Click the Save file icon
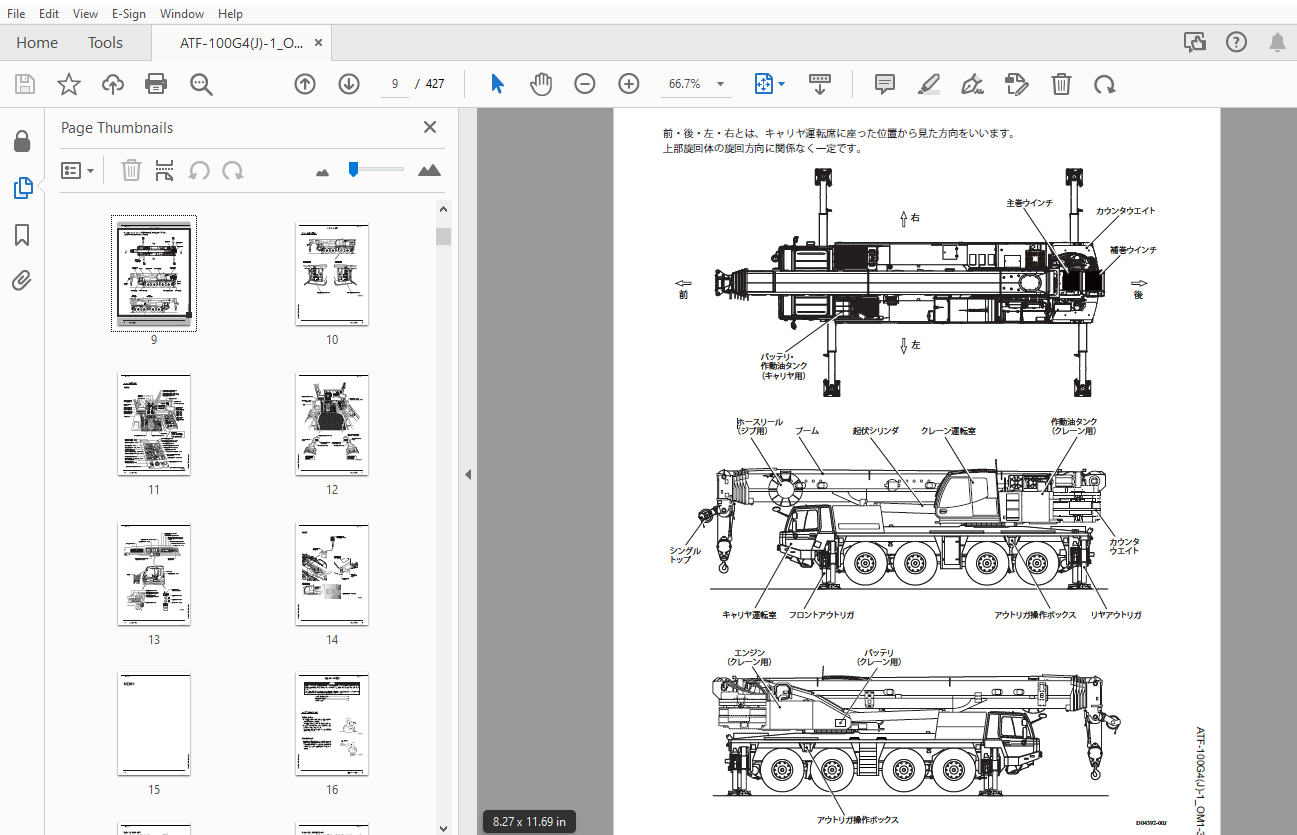The width and height of the screenshot is (1297, 835). [x=25, y=84]
